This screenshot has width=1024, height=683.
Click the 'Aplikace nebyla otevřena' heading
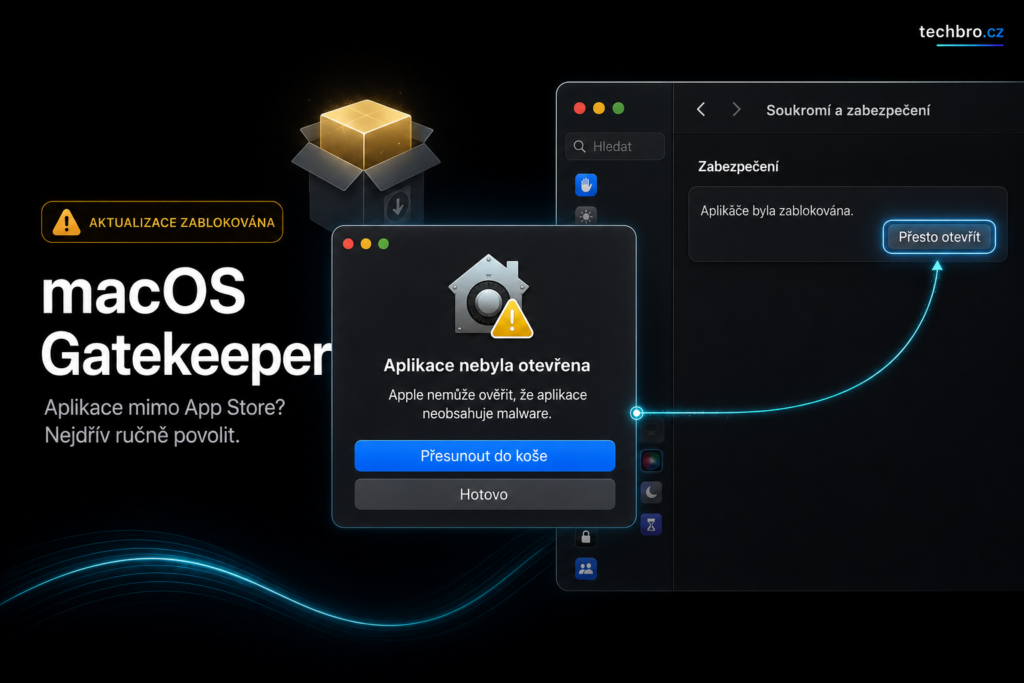tap(487, 365)
